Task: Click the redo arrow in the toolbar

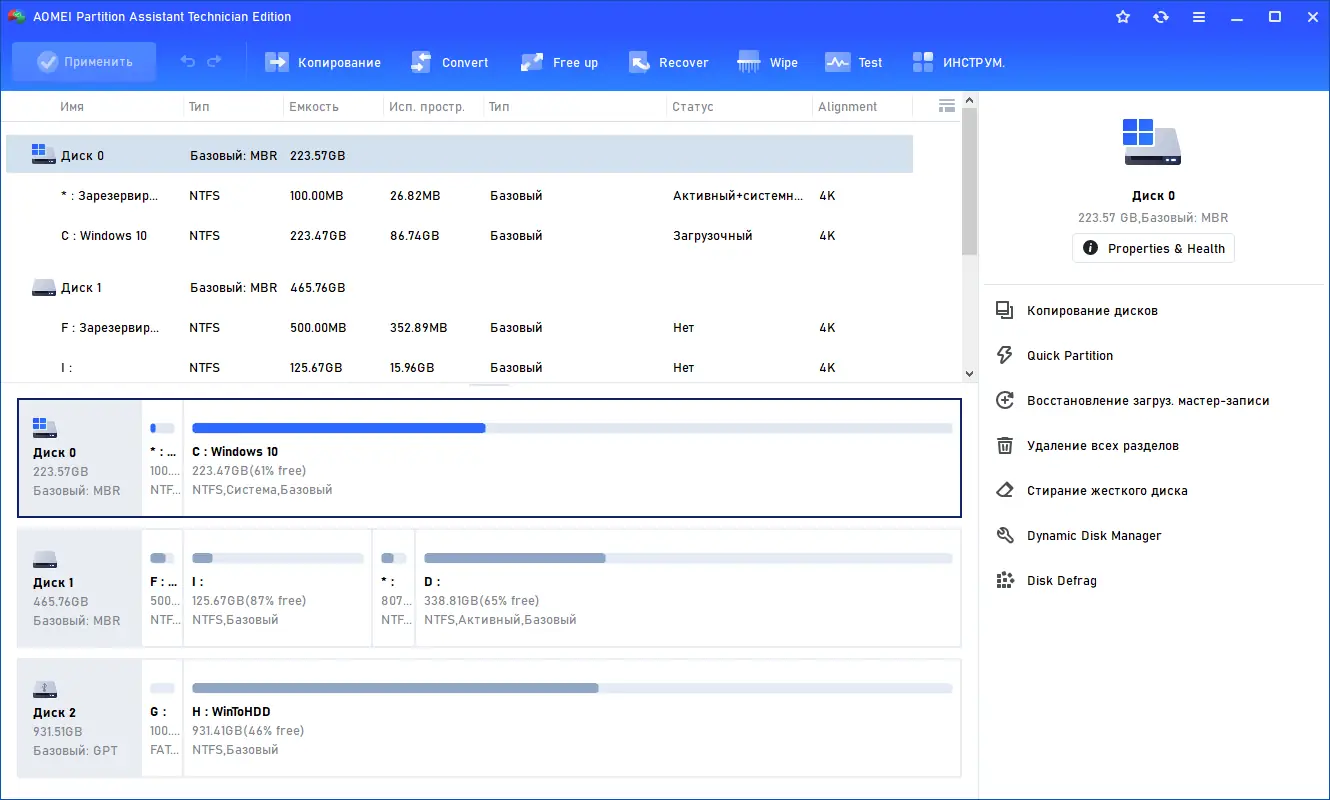Action: [214, 62]
